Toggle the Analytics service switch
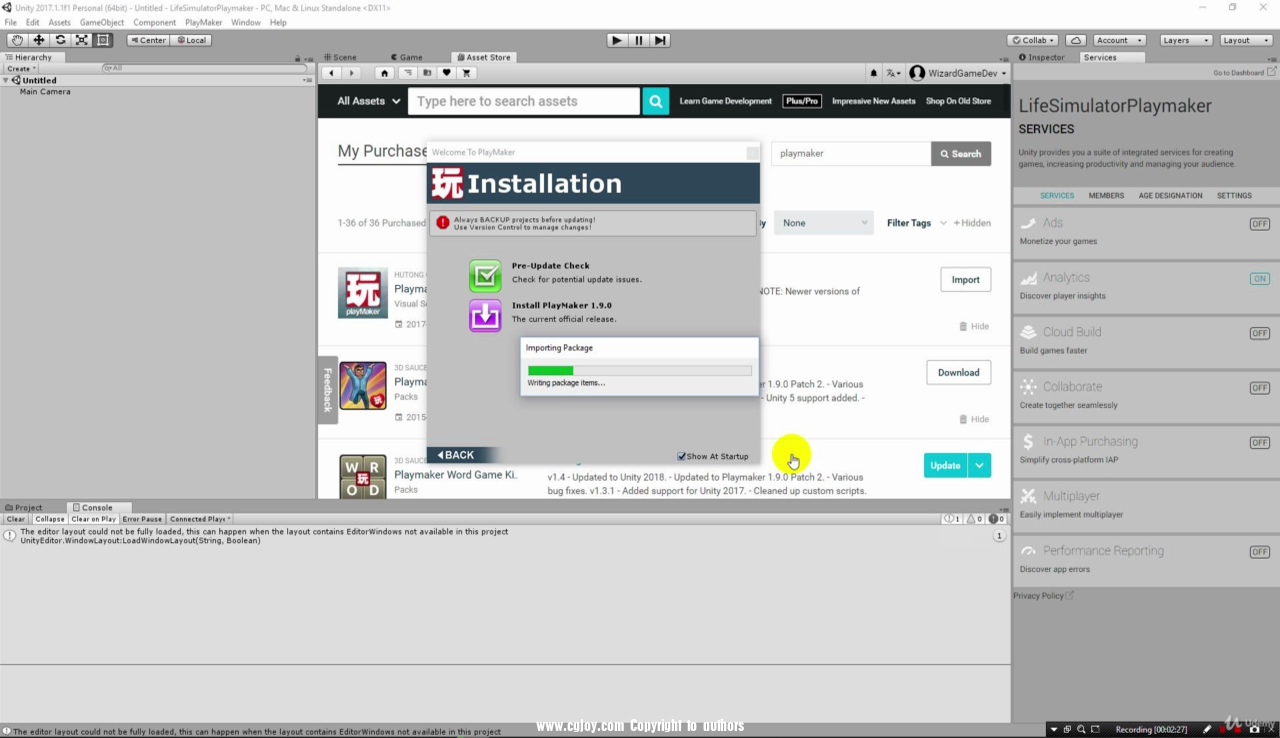Screen dimensions: 1280x738 click(x=1259, y=279)
